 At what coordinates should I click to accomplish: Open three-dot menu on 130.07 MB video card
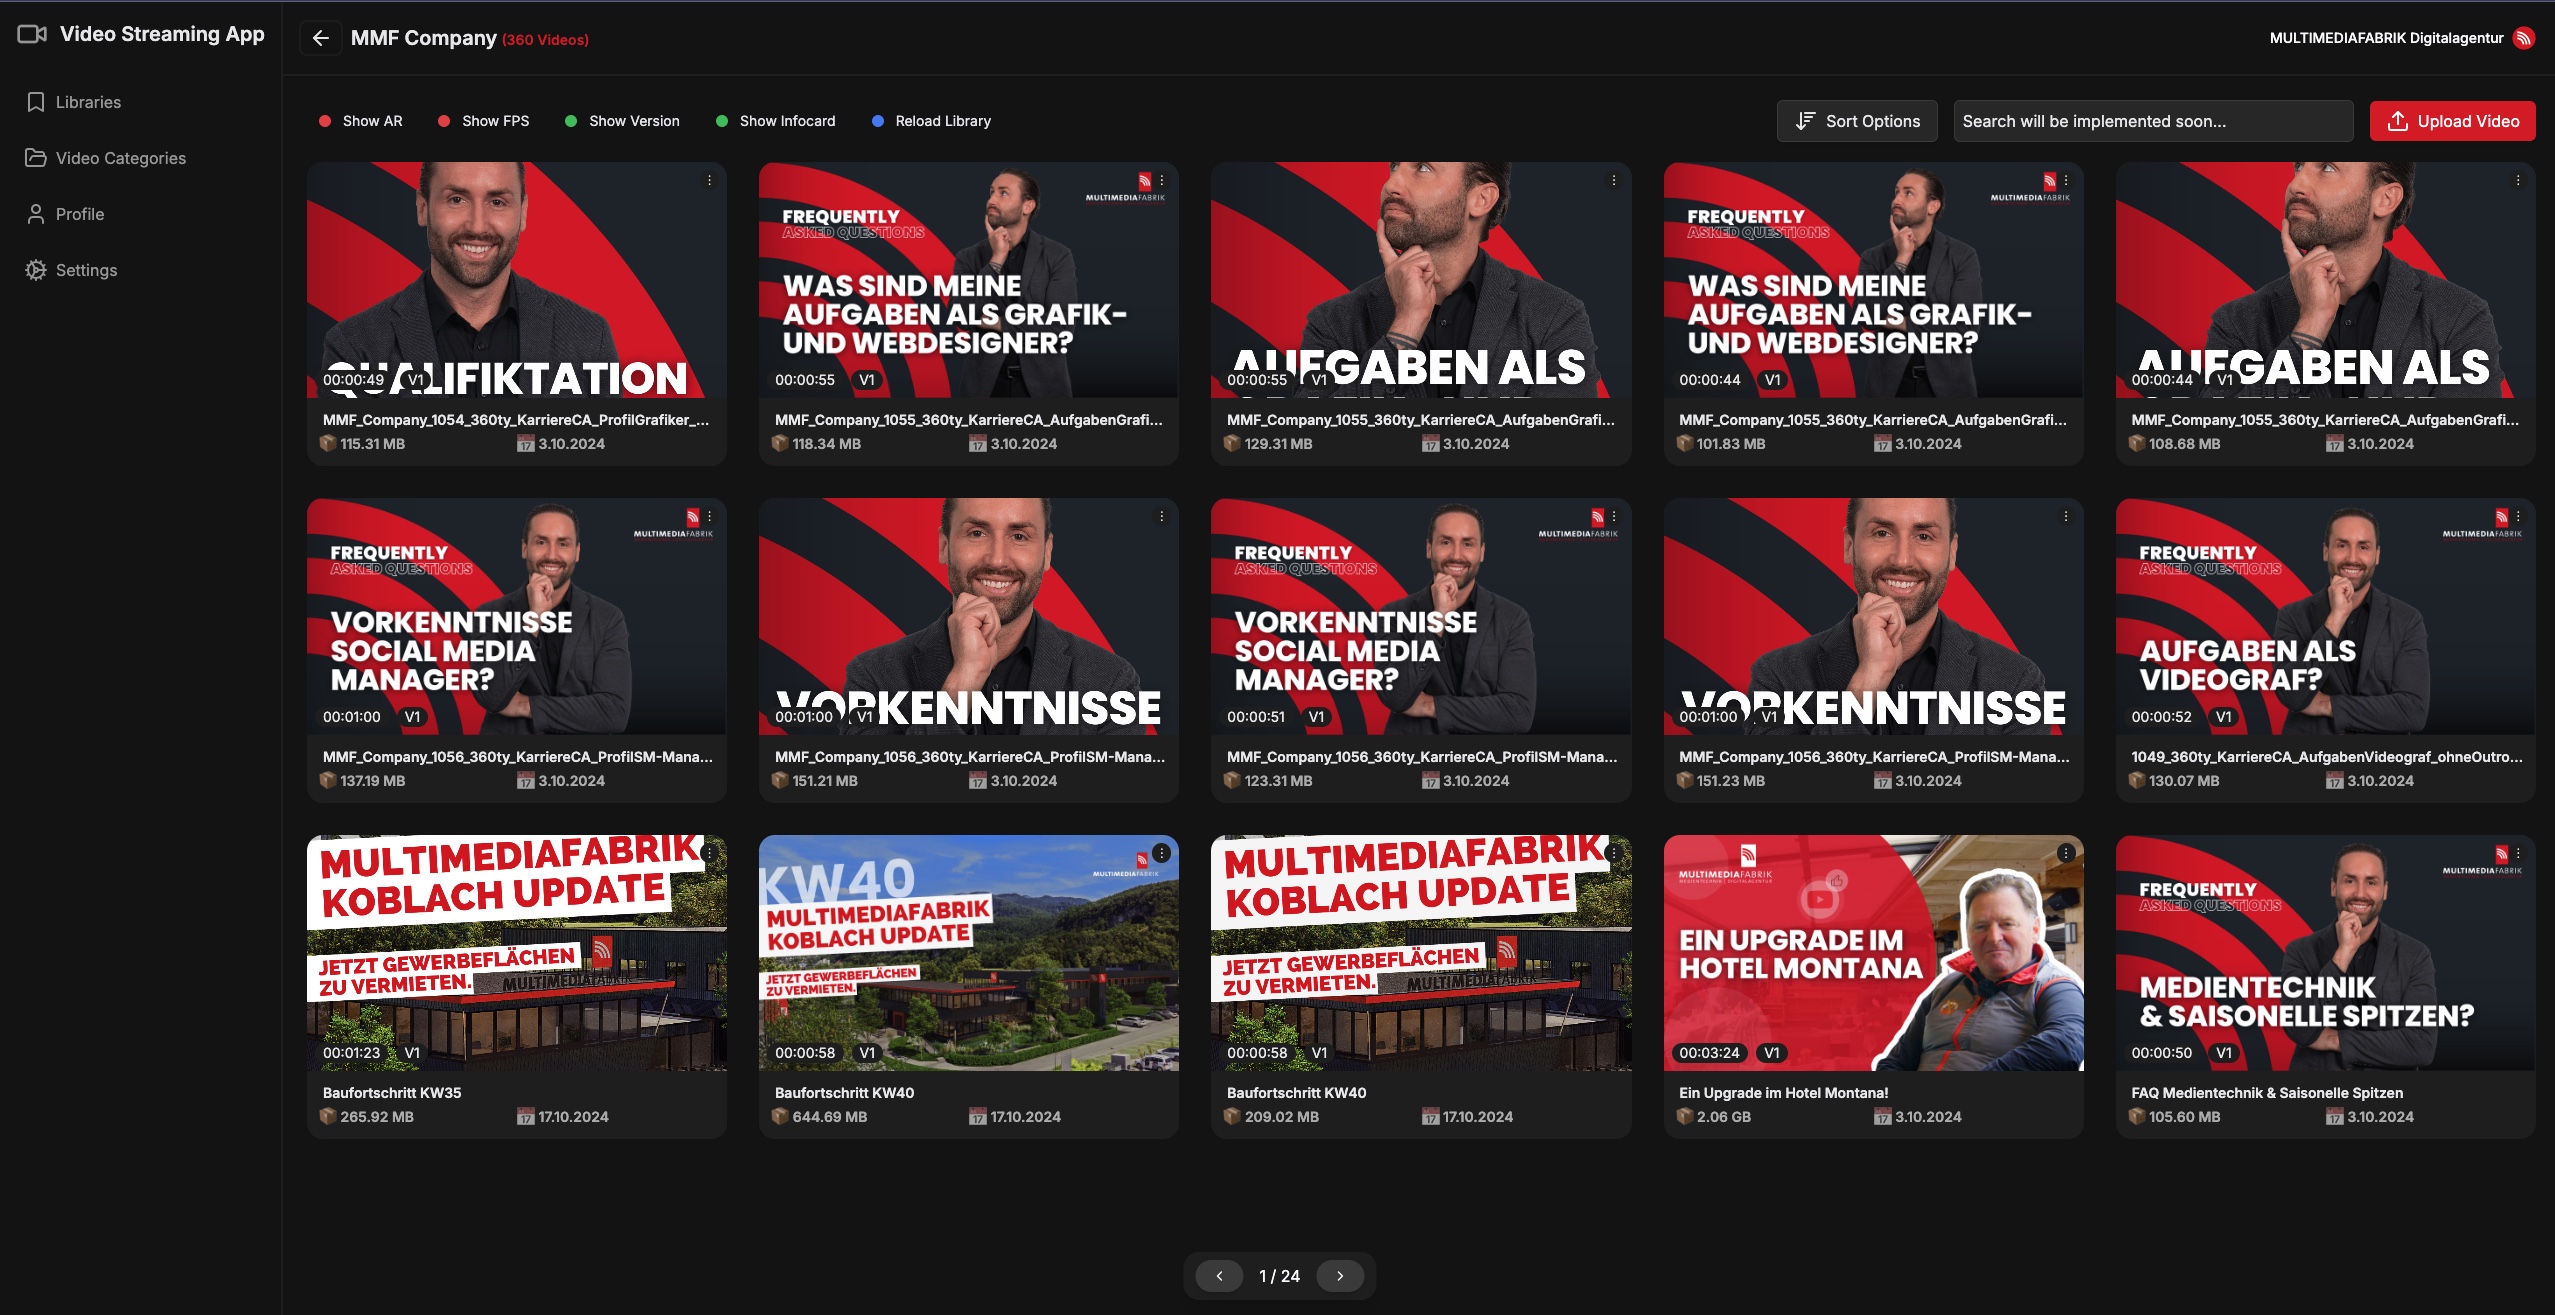pos(2518,517)
